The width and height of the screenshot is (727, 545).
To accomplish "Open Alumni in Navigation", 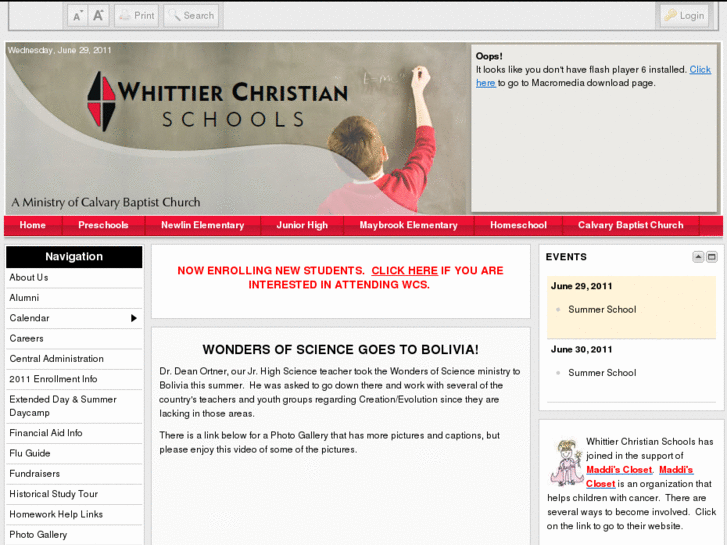I will (74, 298).
